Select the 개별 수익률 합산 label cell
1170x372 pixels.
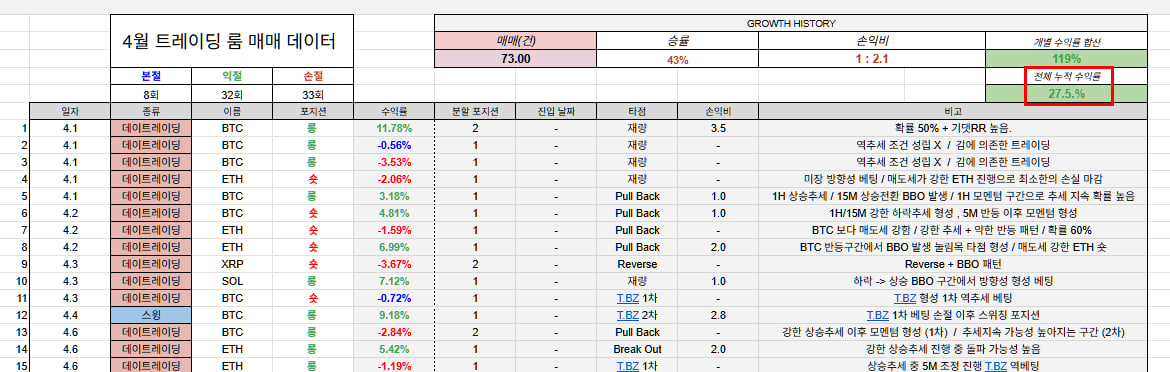[x=1066, y=41]
